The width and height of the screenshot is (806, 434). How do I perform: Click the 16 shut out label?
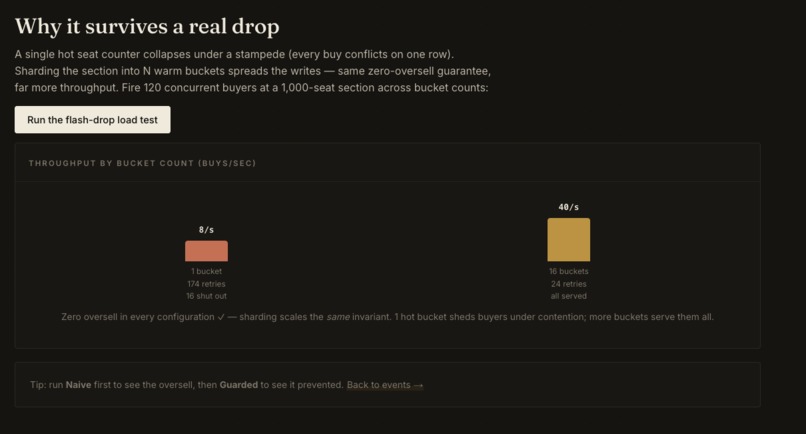pos(207,296)
